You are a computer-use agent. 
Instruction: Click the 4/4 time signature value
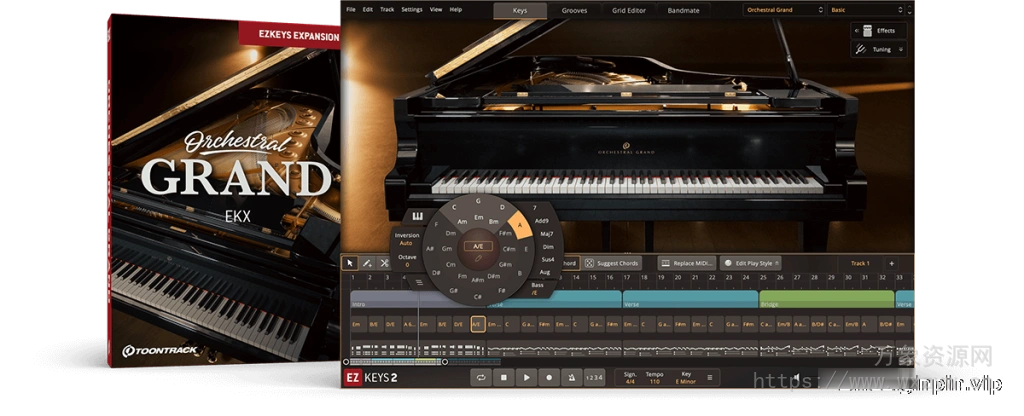630,381
